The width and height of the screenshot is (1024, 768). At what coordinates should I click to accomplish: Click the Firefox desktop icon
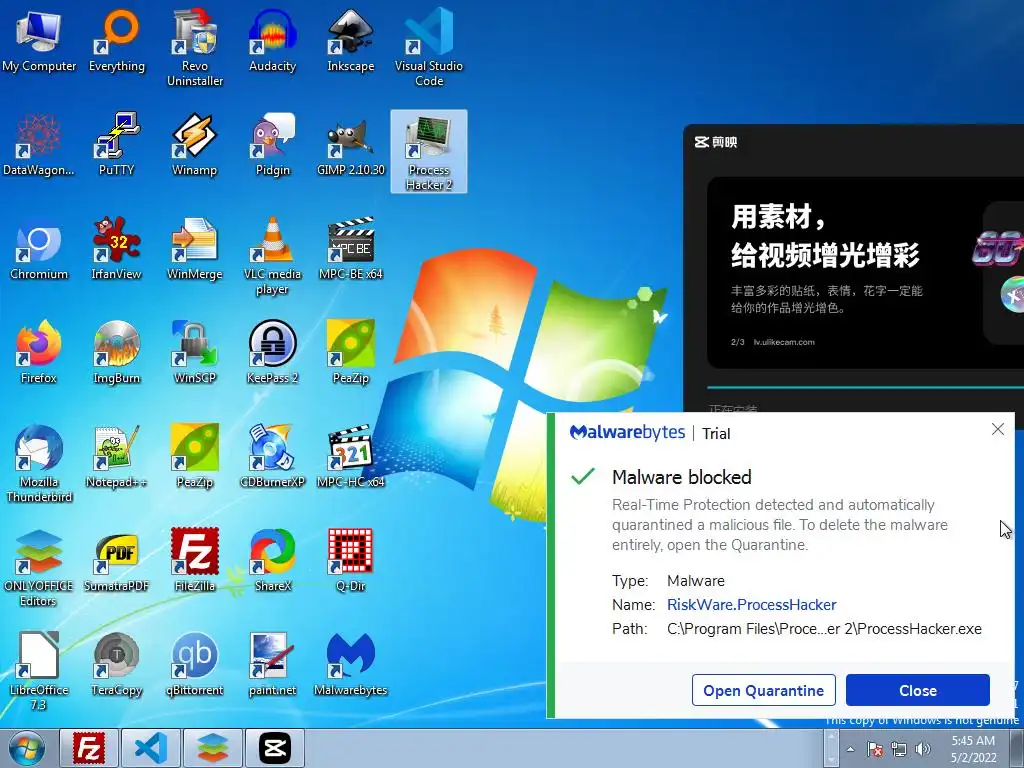click(39, 351)
